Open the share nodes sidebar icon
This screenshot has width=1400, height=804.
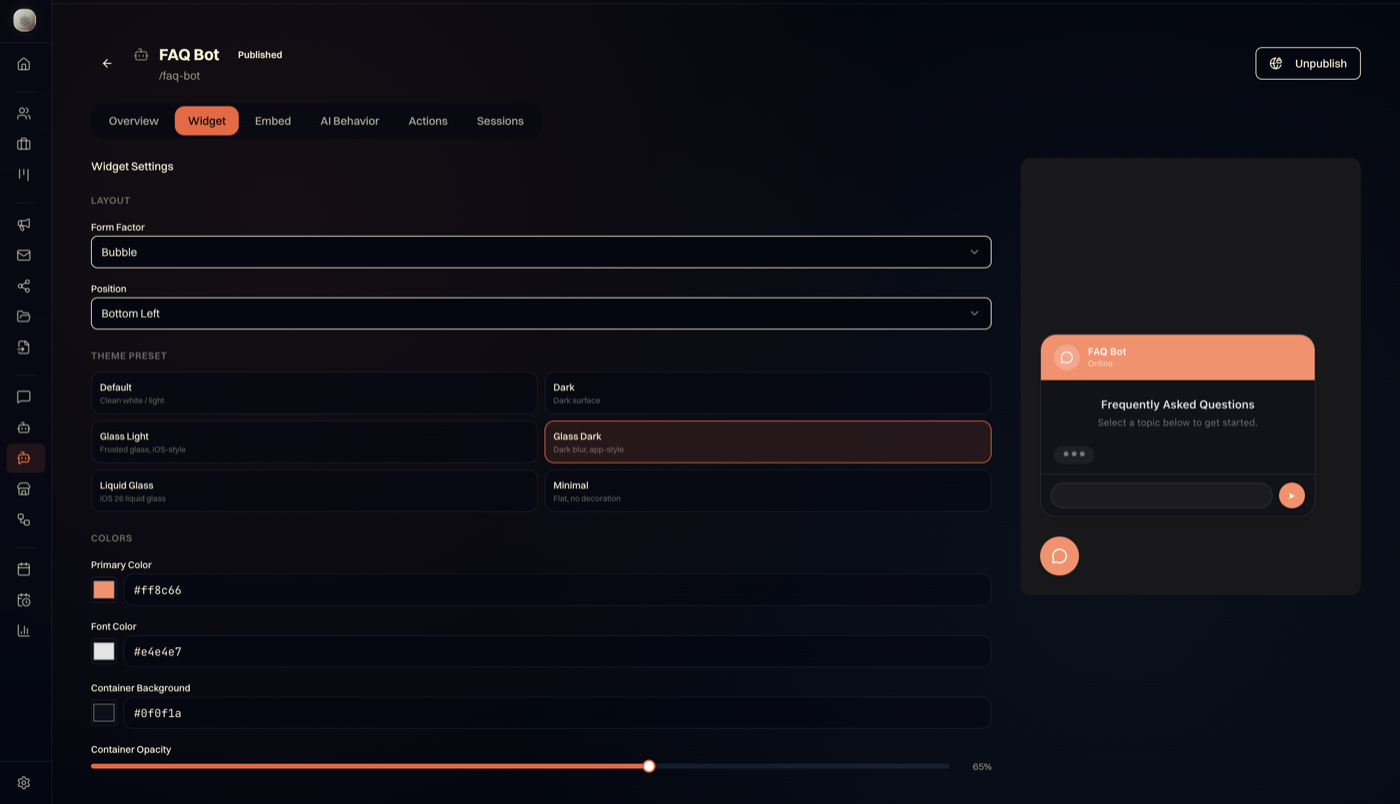click(24, 286)
